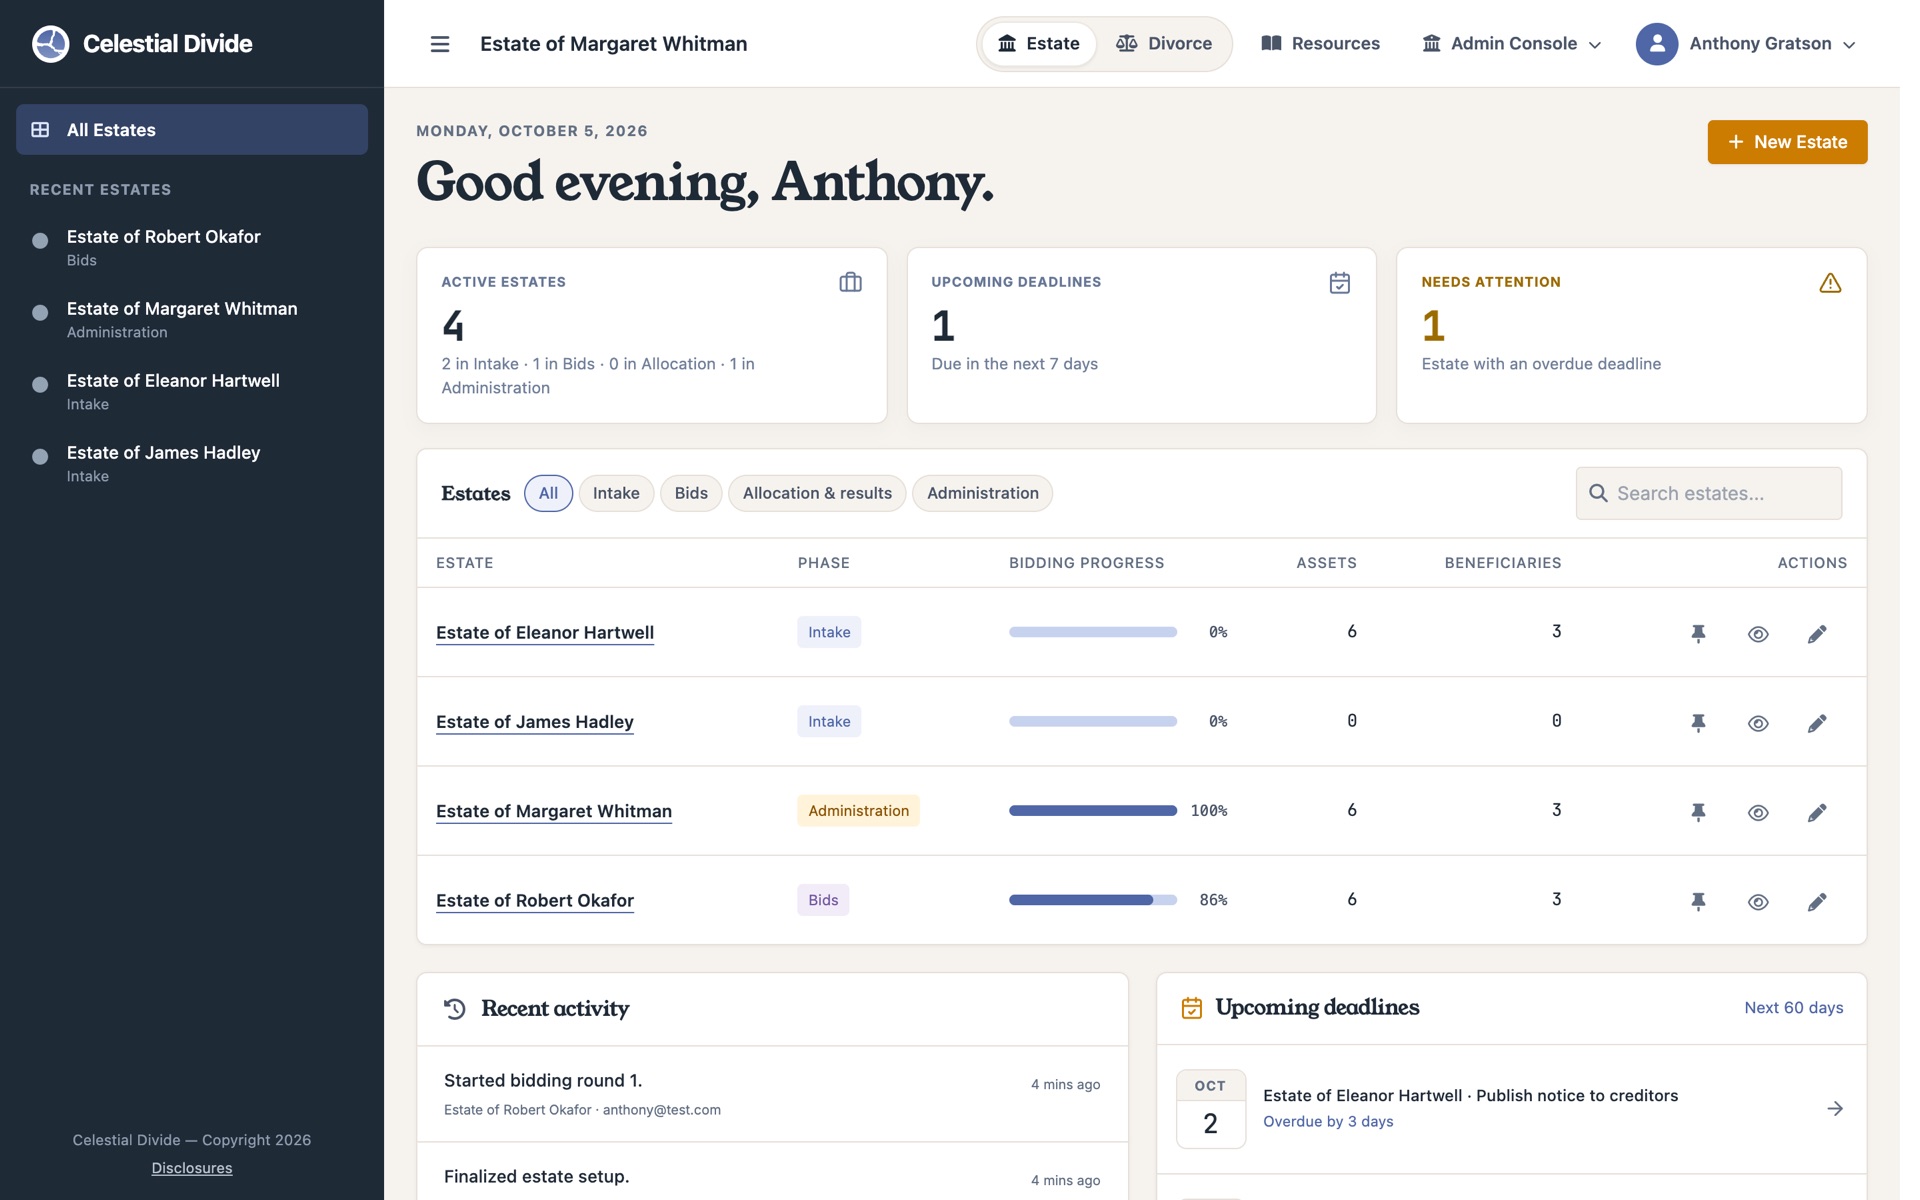Viewport: 1920px width, 1200px height.
Task: Click the calendar icon in Upcoming Deadlines card
Action: coord(1340,283)
